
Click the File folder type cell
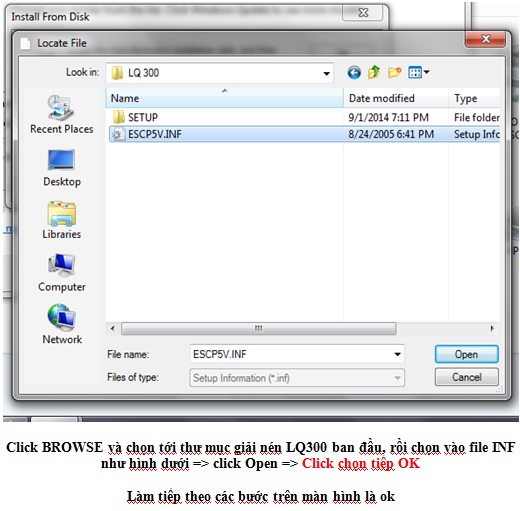(477, 117)
